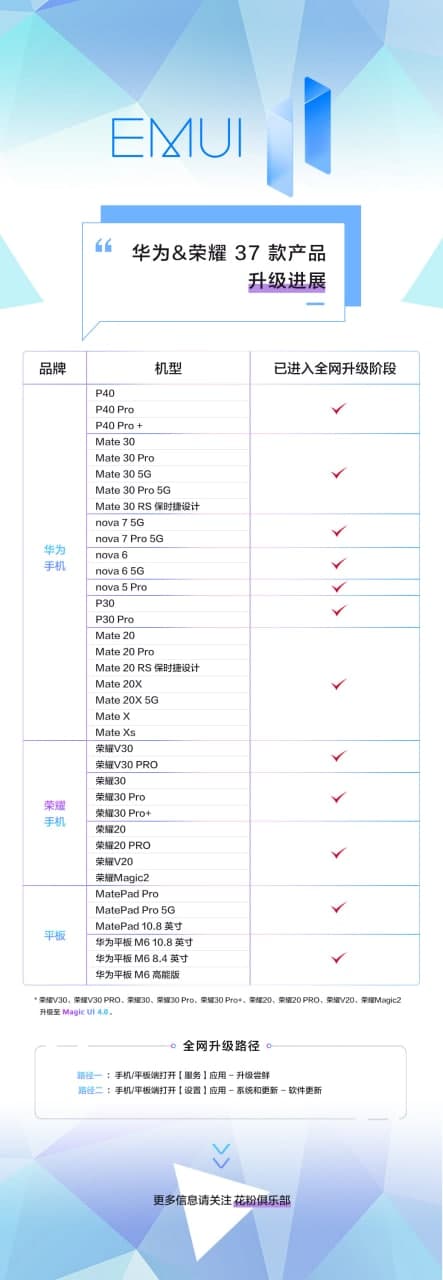Select the 品牌 column header
The image size is (443, 1280).
point(53,368)
